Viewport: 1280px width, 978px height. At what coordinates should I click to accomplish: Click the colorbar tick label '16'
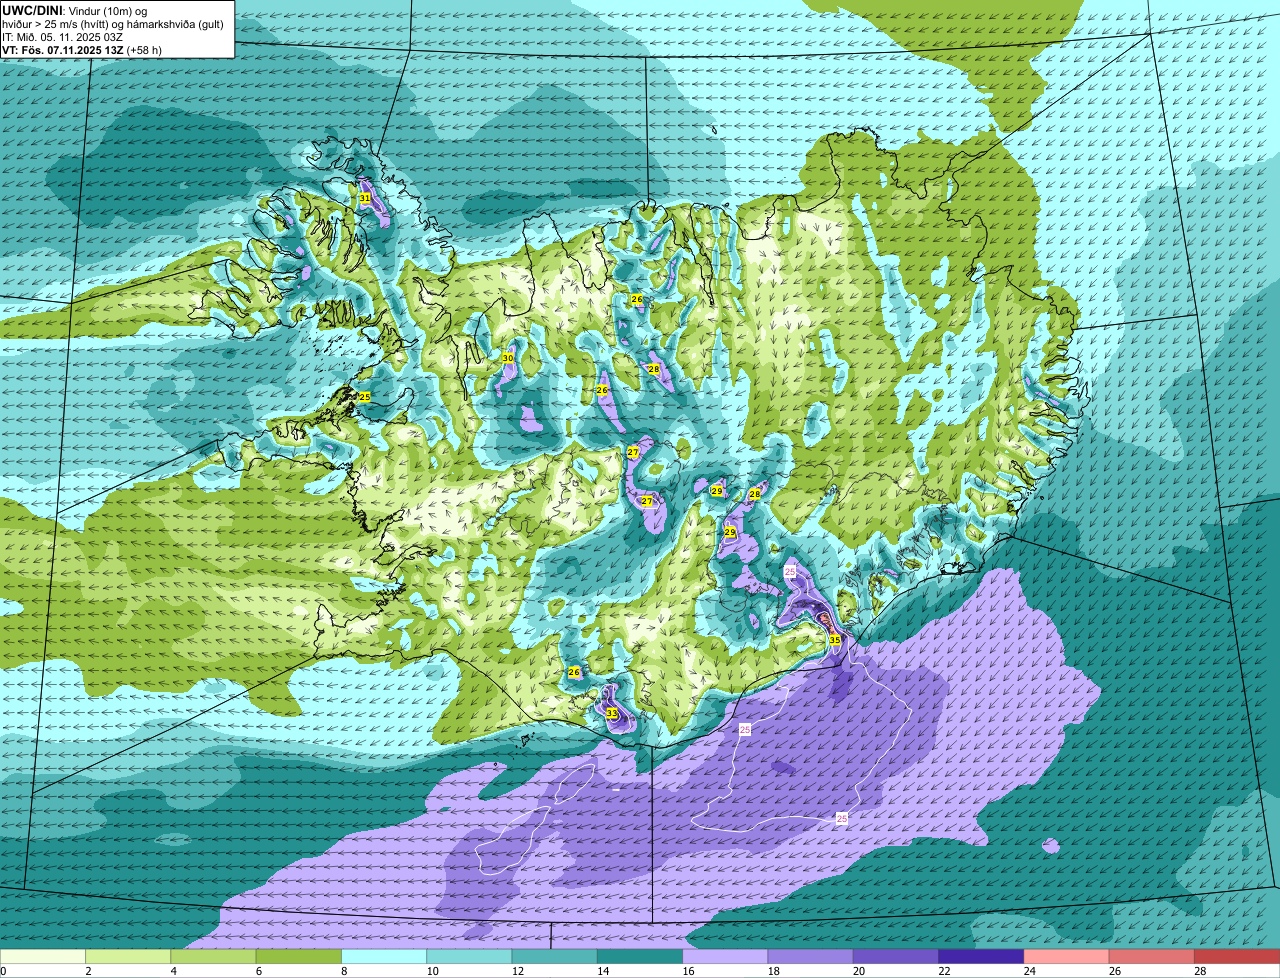(688, 971)
